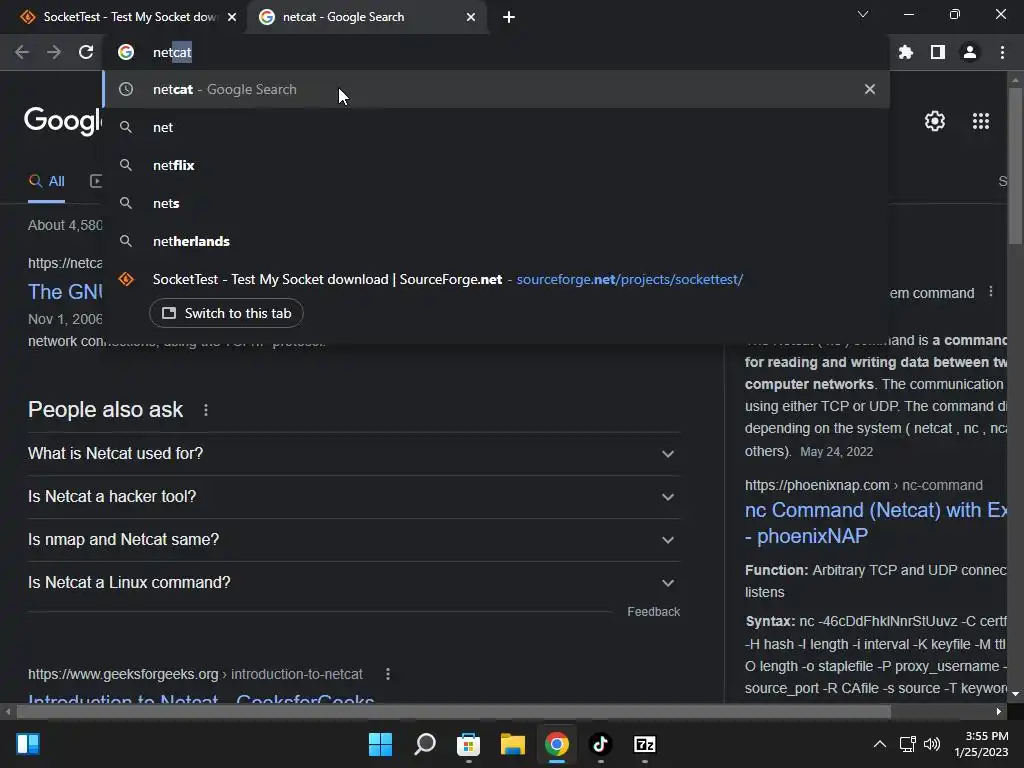Click the horizontal scrollbar thumb
The image size is (1024, 768).
click(x=453, y=711)
